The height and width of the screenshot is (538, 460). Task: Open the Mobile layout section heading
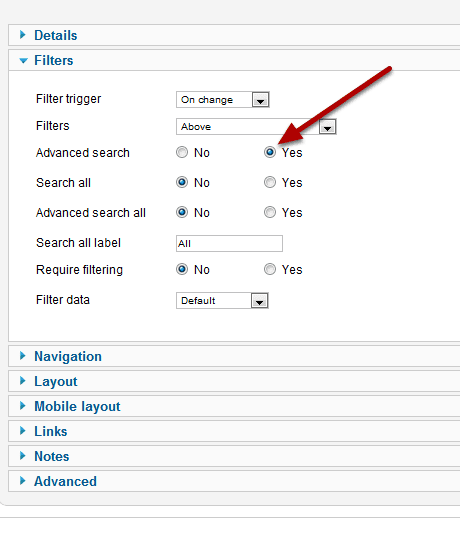click(x=77, y=407)
